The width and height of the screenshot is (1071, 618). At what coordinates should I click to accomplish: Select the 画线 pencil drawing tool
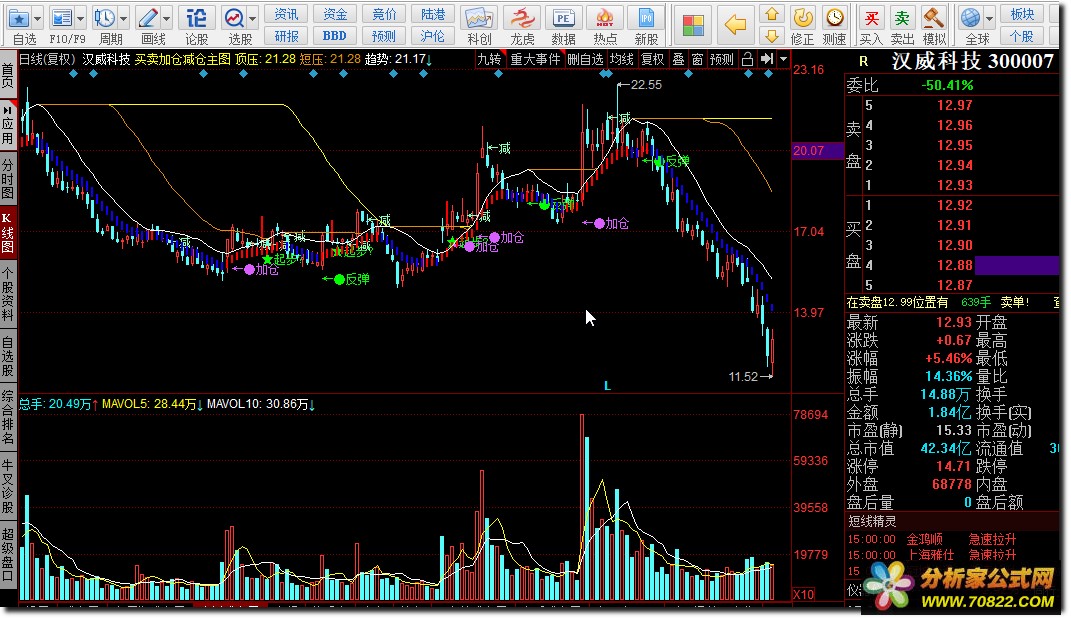click(x=148, y=18)
